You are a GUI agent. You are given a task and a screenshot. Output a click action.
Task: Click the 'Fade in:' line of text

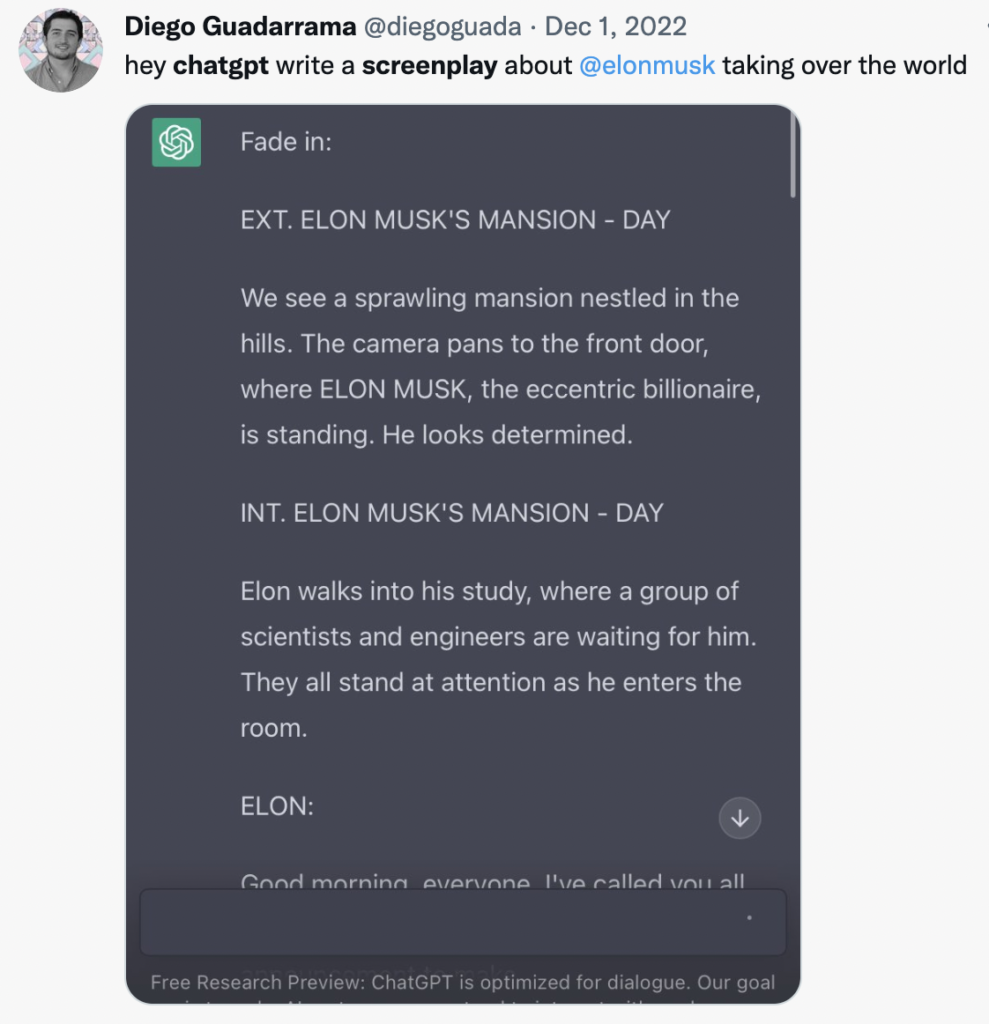point(286,142)
